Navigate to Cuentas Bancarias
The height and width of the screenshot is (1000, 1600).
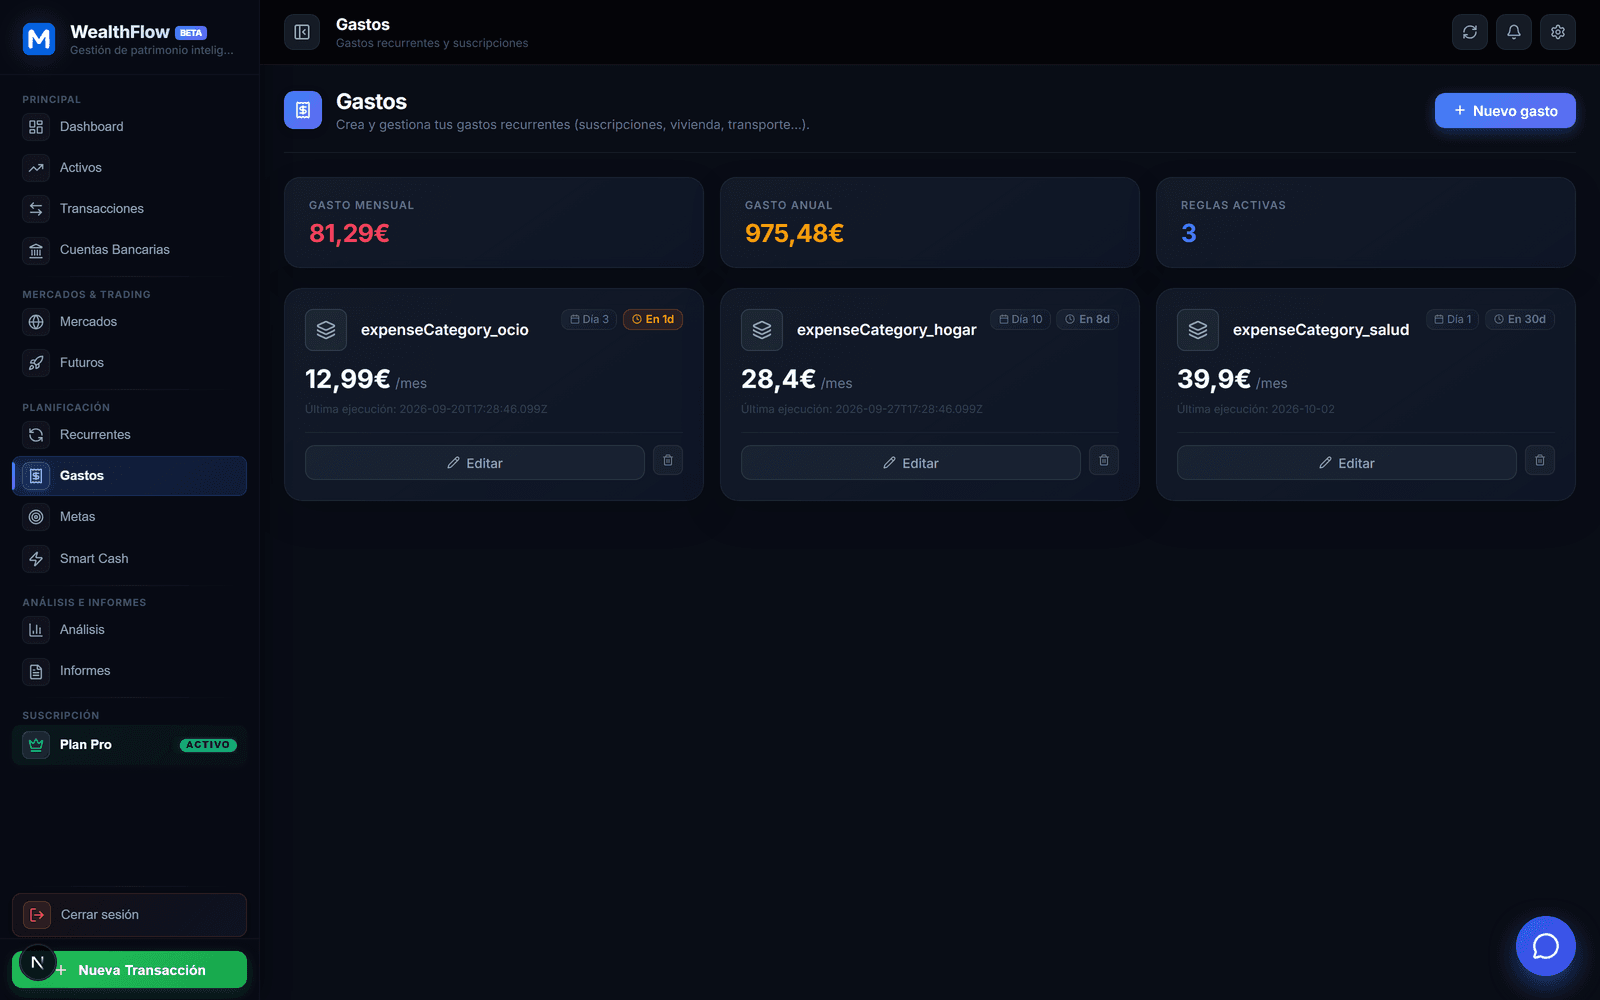[129, 250]
